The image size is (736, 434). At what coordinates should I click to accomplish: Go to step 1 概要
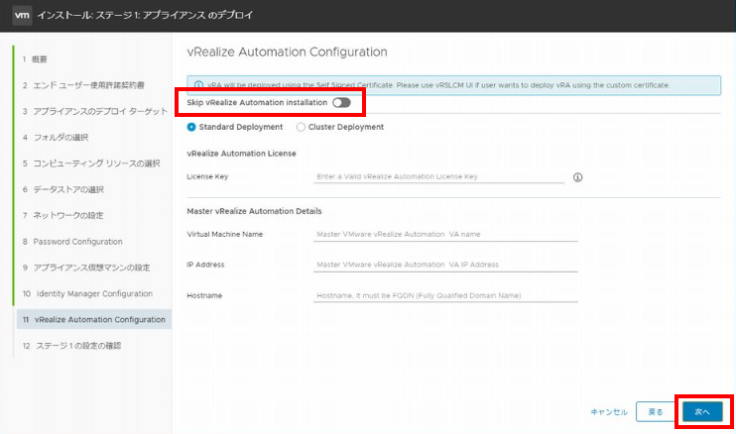[x=35, y=59]
